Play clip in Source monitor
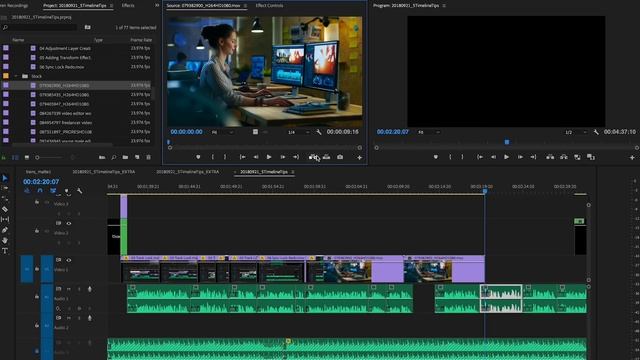Screen dimensions: 640x360 point(269,157)
